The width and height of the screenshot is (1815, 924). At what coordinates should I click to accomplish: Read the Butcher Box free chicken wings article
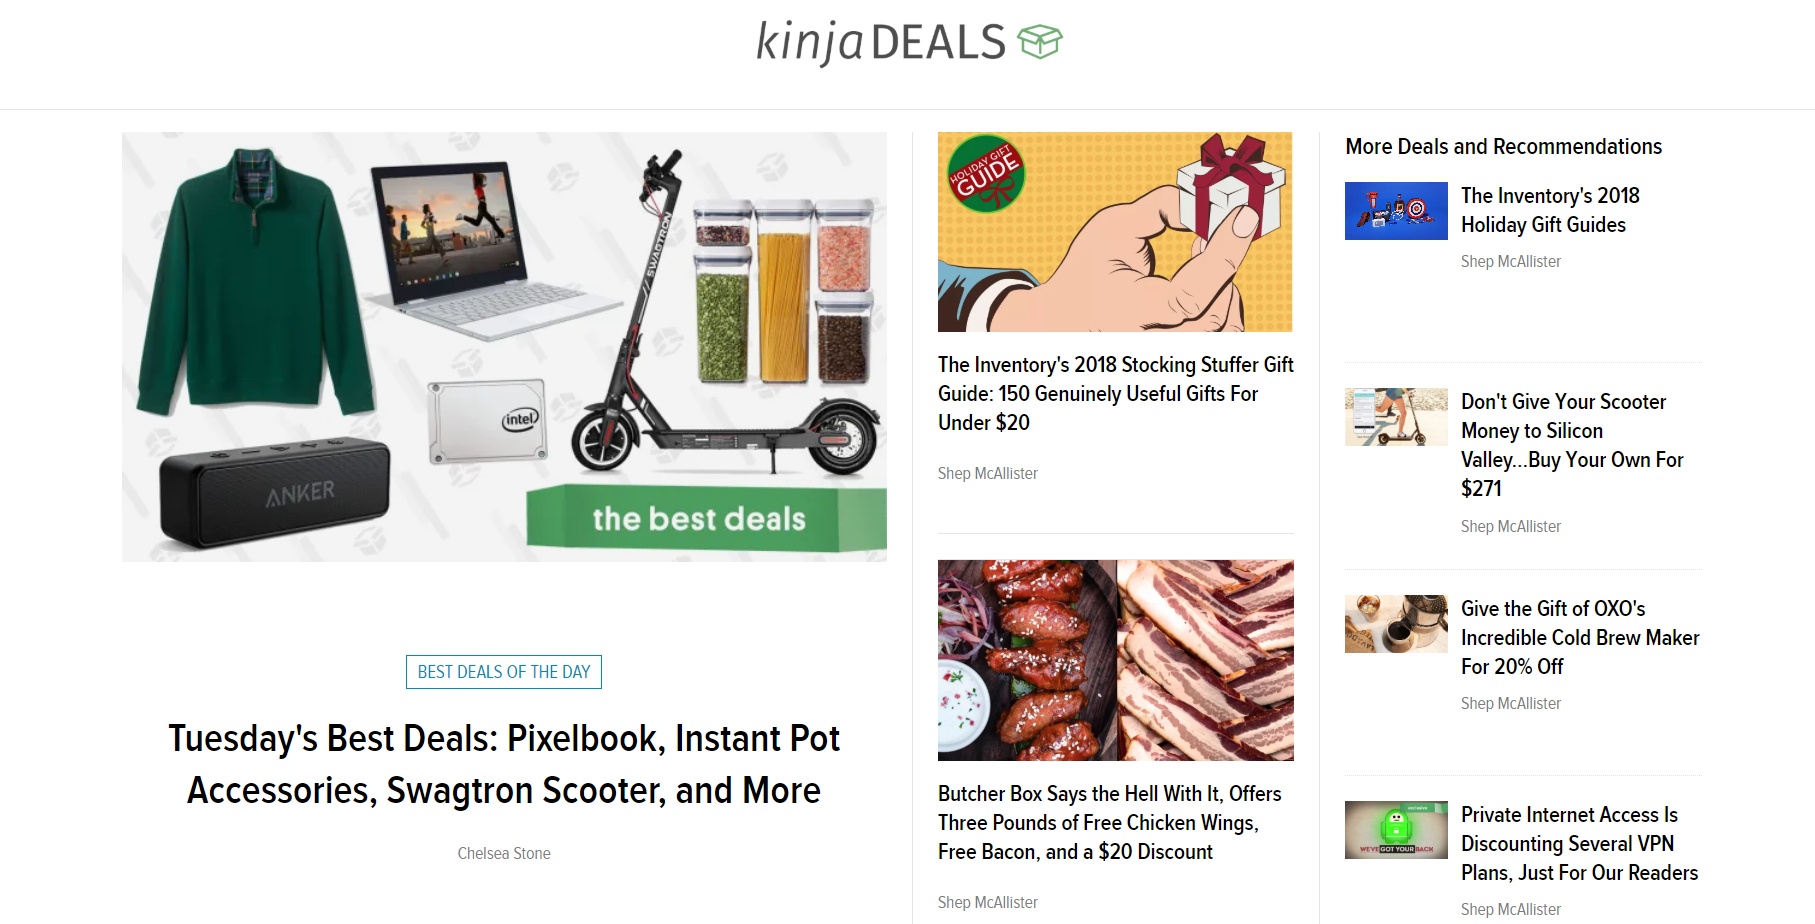1110,822
